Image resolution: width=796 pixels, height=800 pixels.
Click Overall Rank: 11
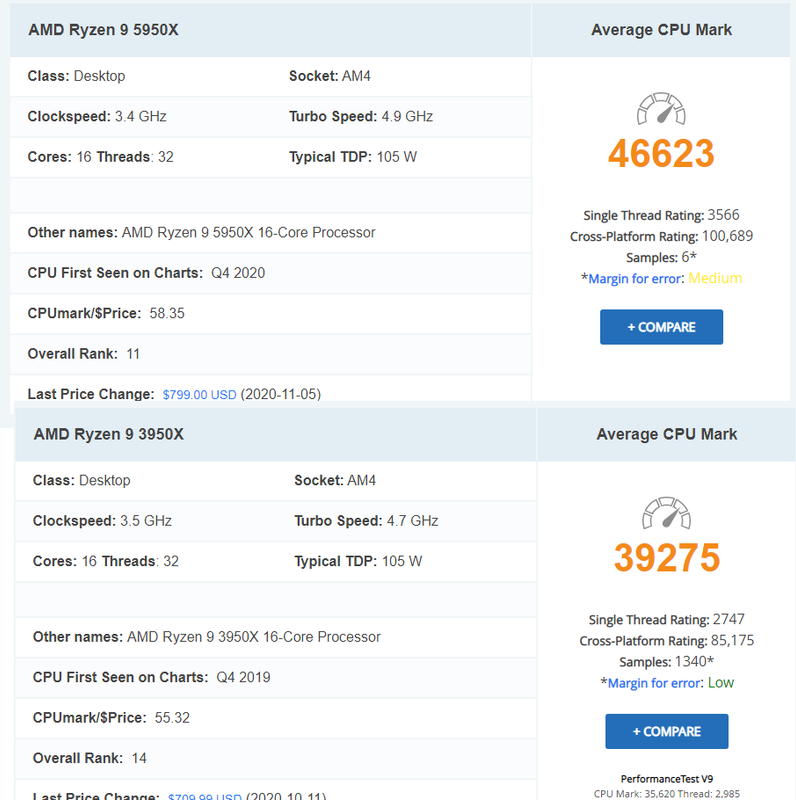click(84, 354)
